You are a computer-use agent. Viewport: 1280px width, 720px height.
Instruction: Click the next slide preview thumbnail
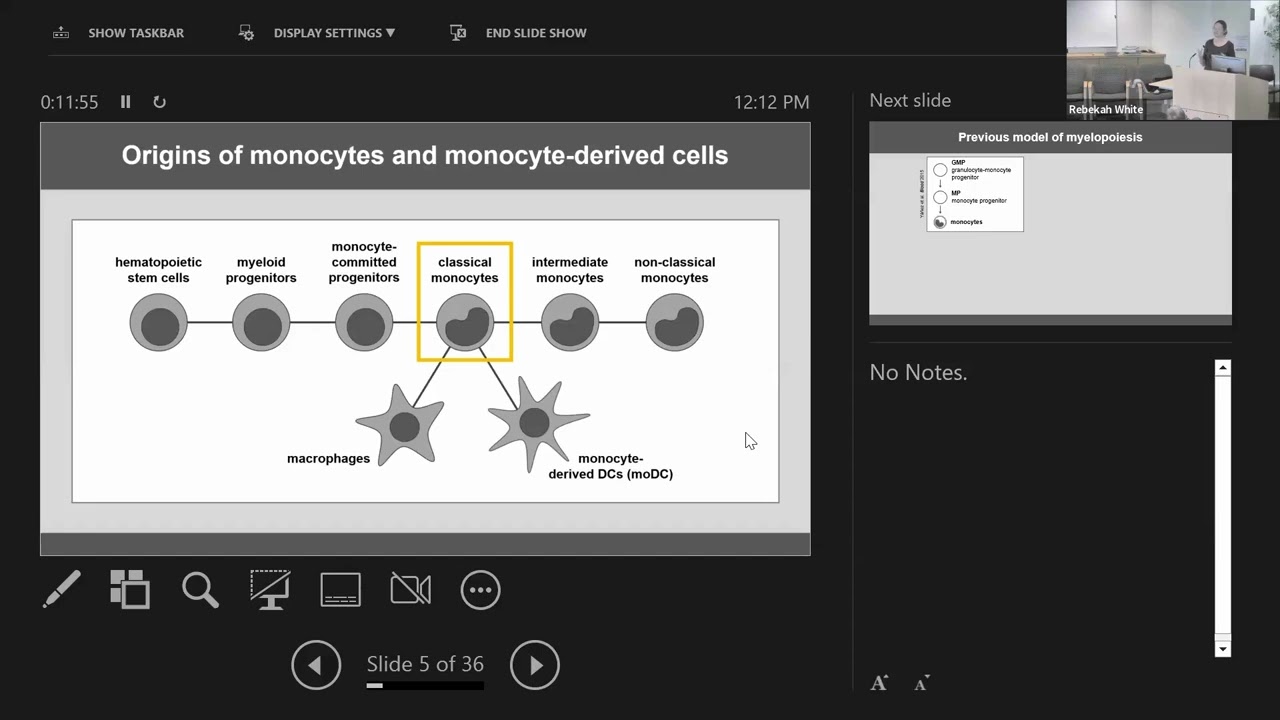click(x=1050, y=223)
